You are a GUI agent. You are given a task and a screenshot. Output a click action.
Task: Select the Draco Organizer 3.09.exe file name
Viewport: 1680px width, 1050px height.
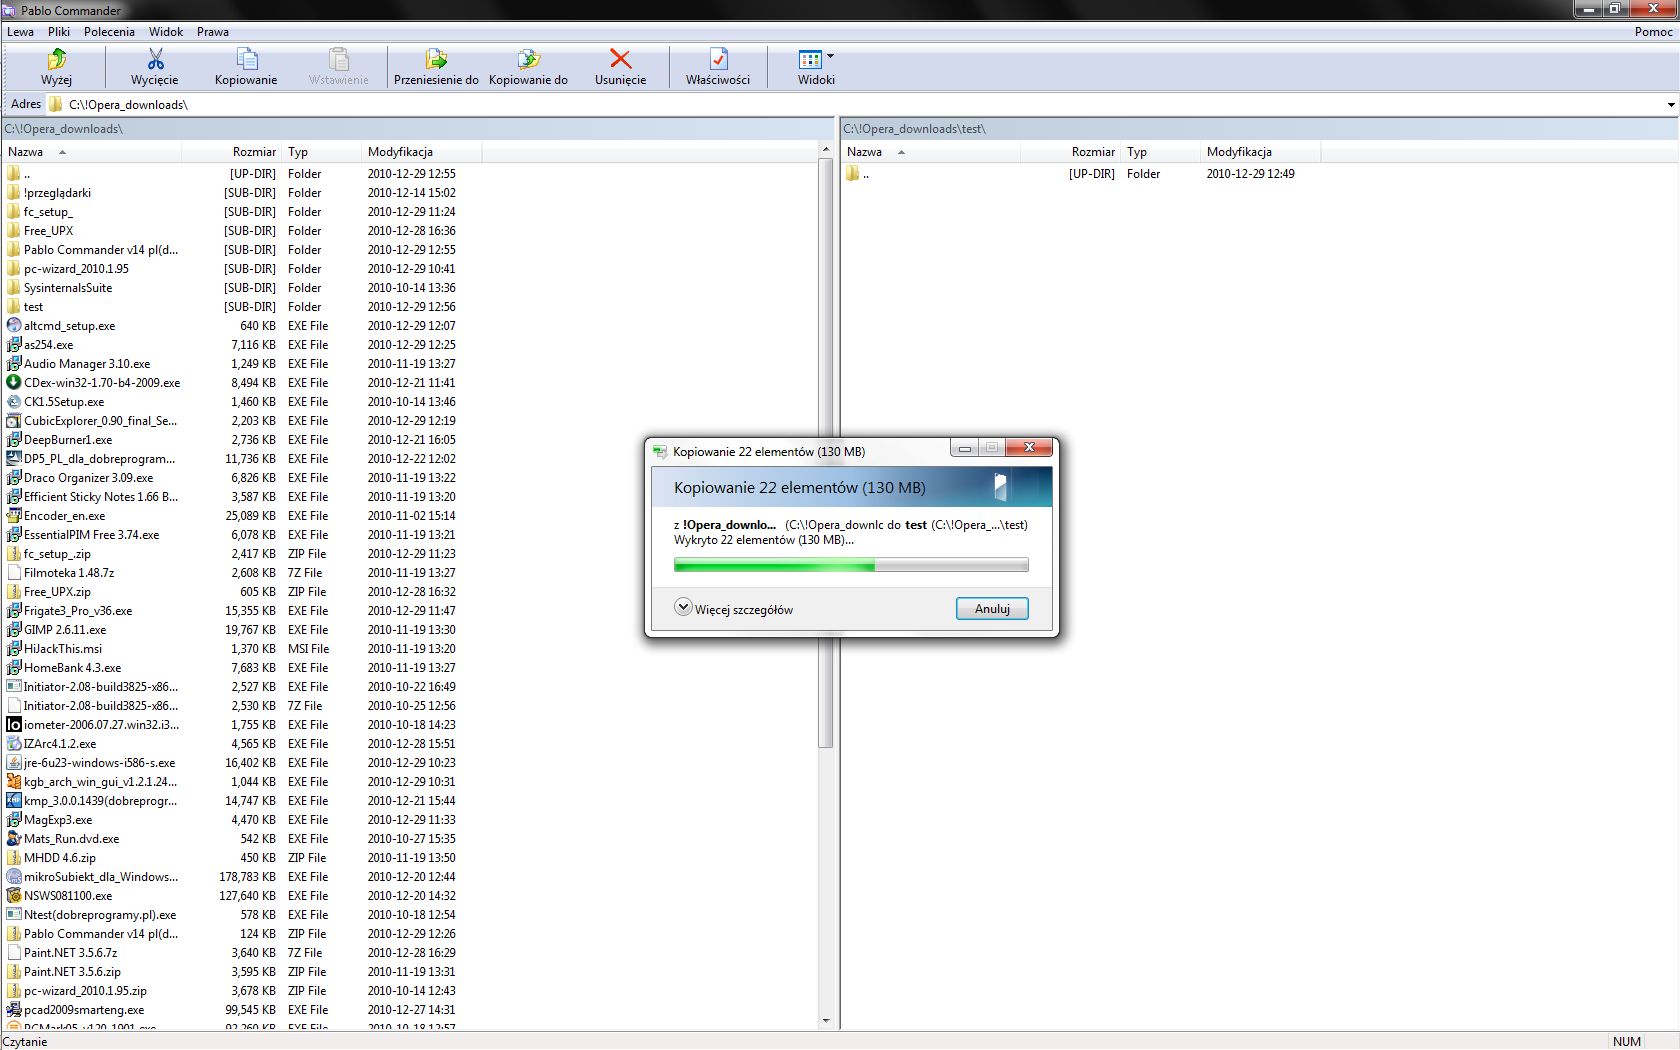[88, 478]
